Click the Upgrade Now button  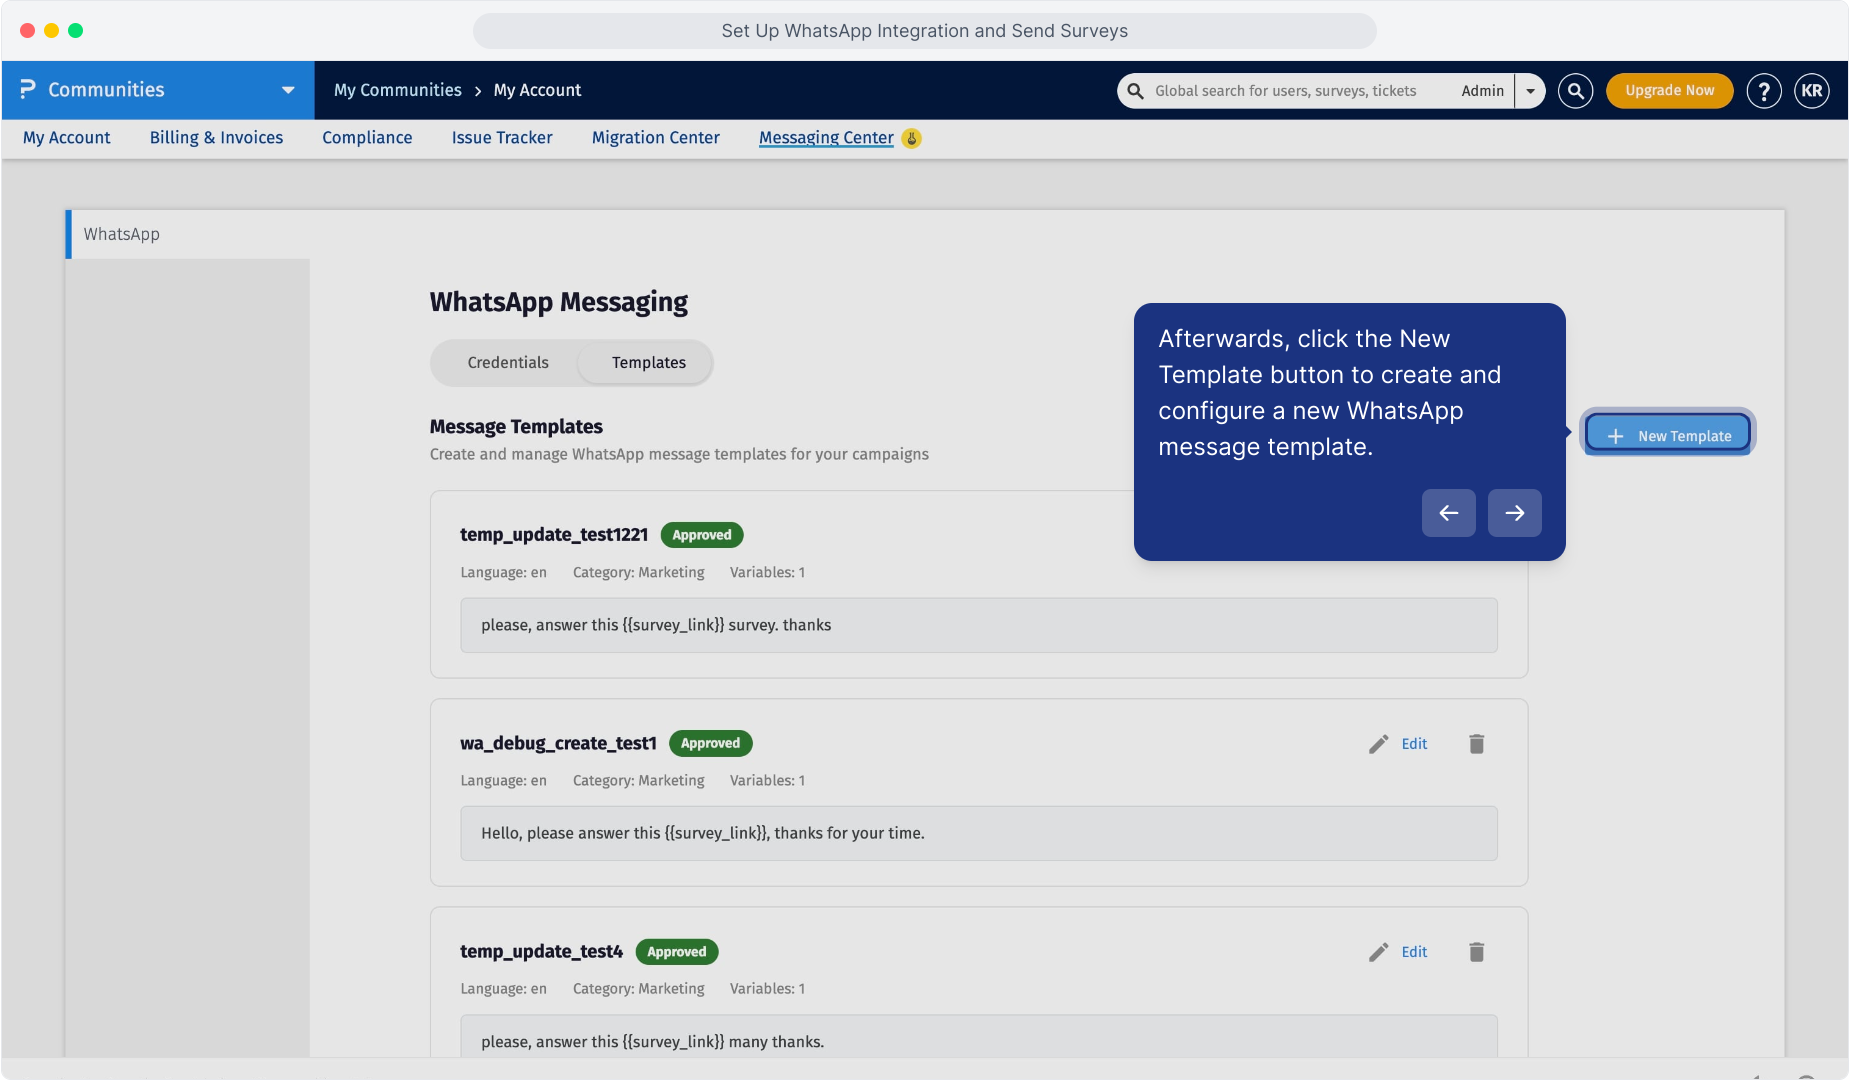tap(1669, 91)
